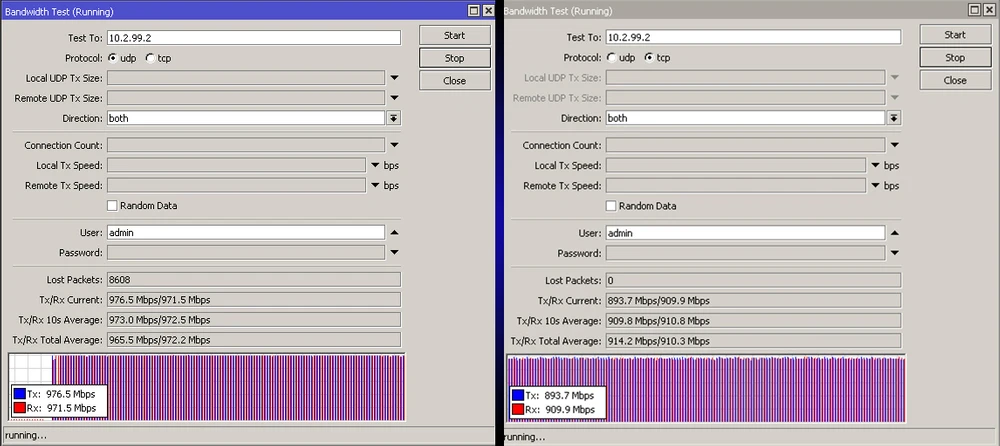Expand Local Tx Speed in left window
Image resolution: width=1000 pixels, height=446 pixels.
tap(375, 166)
